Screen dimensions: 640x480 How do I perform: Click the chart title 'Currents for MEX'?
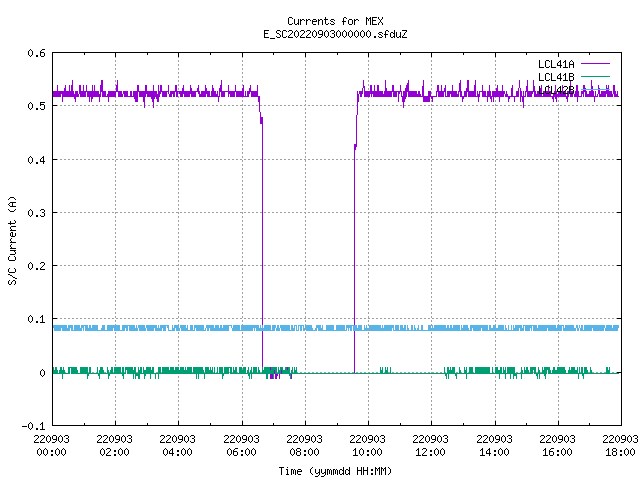(x=335, y=21)
